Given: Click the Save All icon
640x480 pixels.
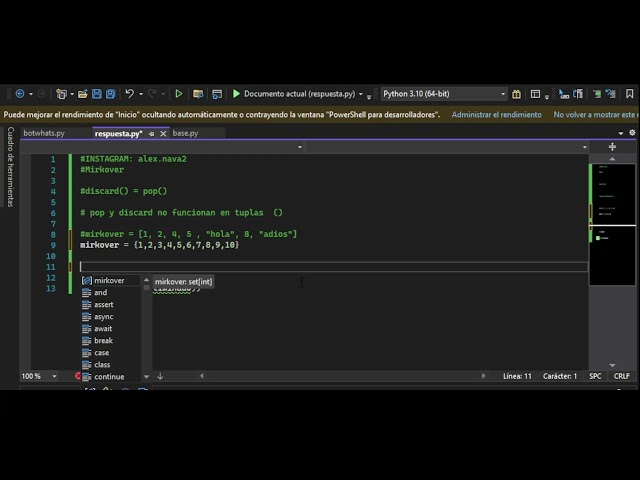Looking at the screenshot, I should (x=111, y=94).
